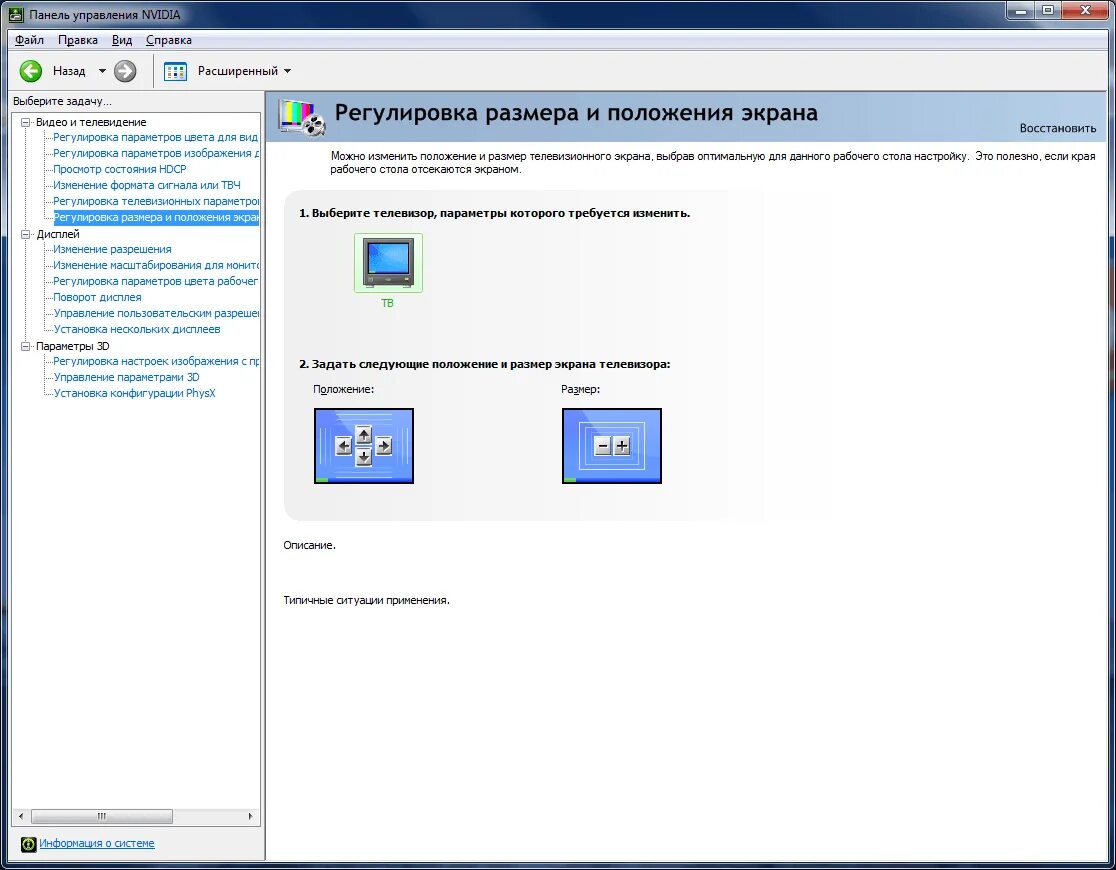This screenshot has width=1116, height=870.
Task: Click the move-down arrow in Положение
Action: pos(364,457)
